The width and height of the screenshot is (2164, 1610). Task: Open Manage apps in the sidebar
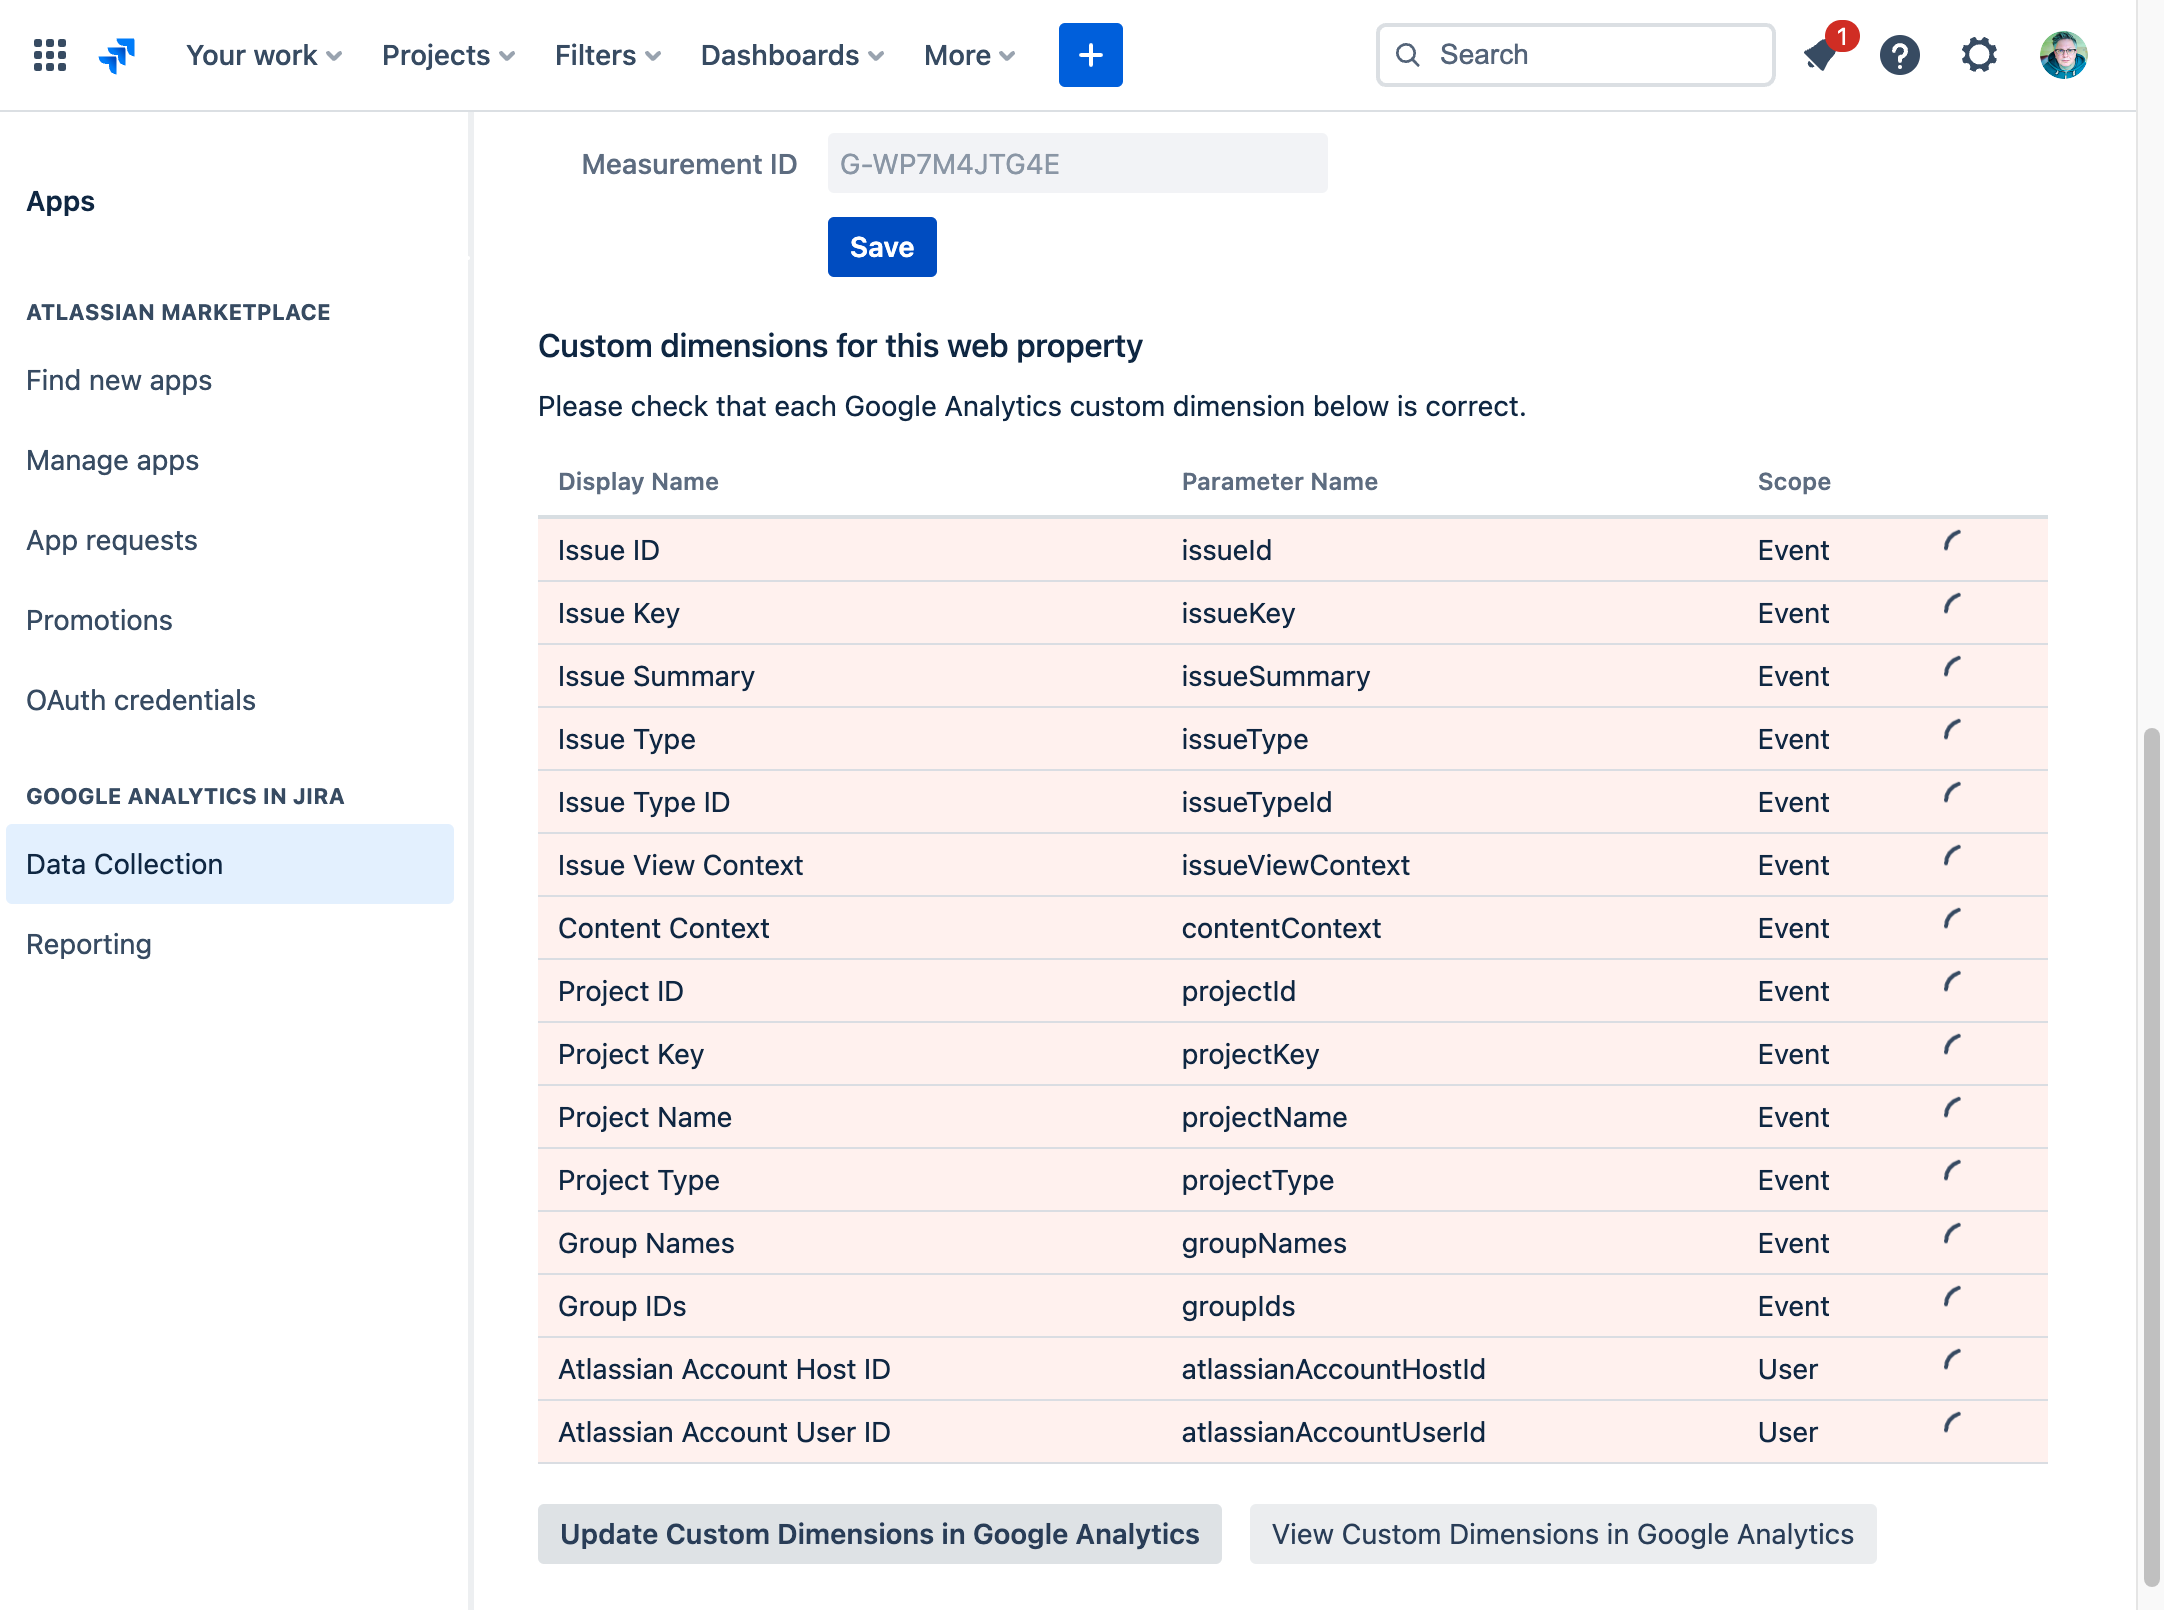112,460
